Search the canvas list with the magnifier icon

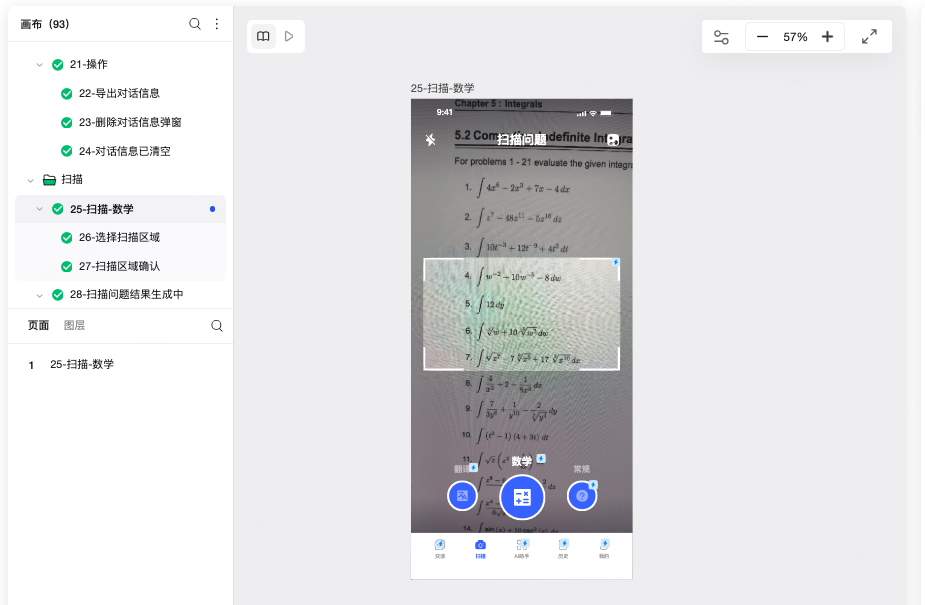coord(195,24)
